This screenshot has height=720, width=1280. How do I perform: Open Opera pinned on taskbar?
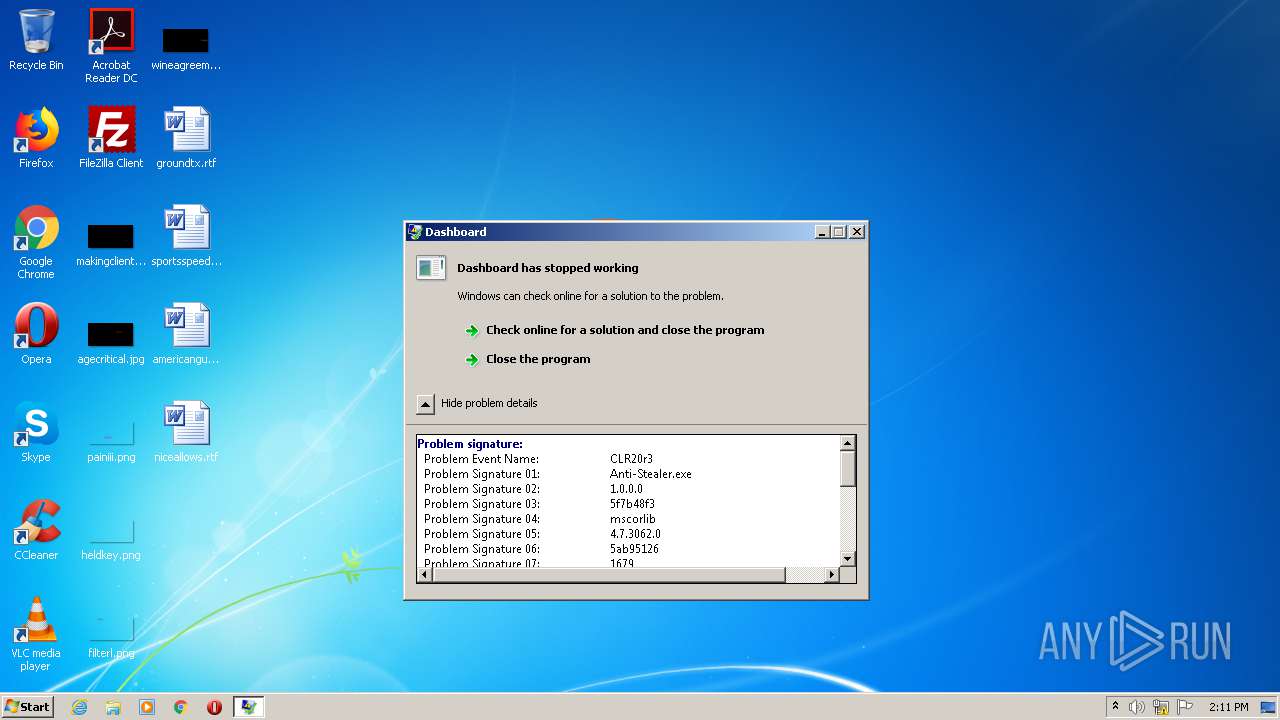pos(214,707)
